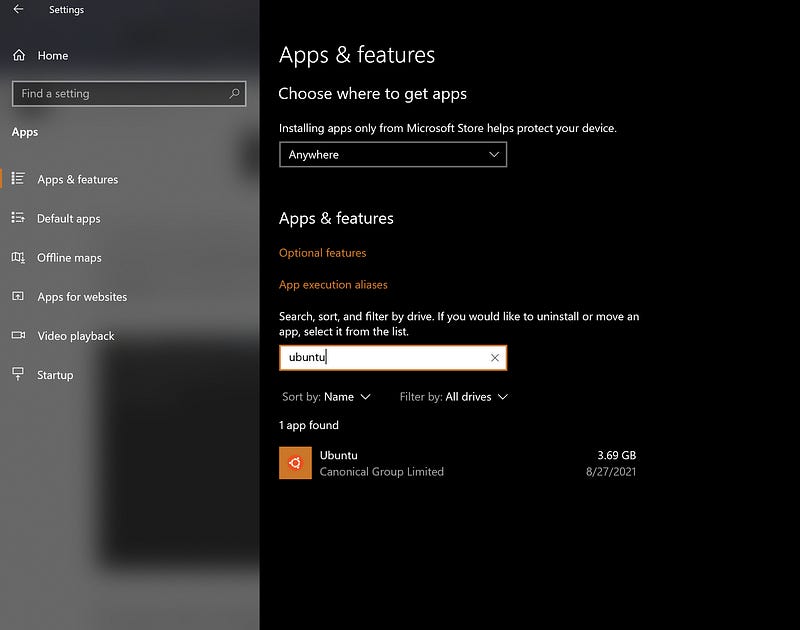Image resolution: width=800 pixels, height=630 pixels.
Task: Open the Optional features link
Action: [322, 253]
